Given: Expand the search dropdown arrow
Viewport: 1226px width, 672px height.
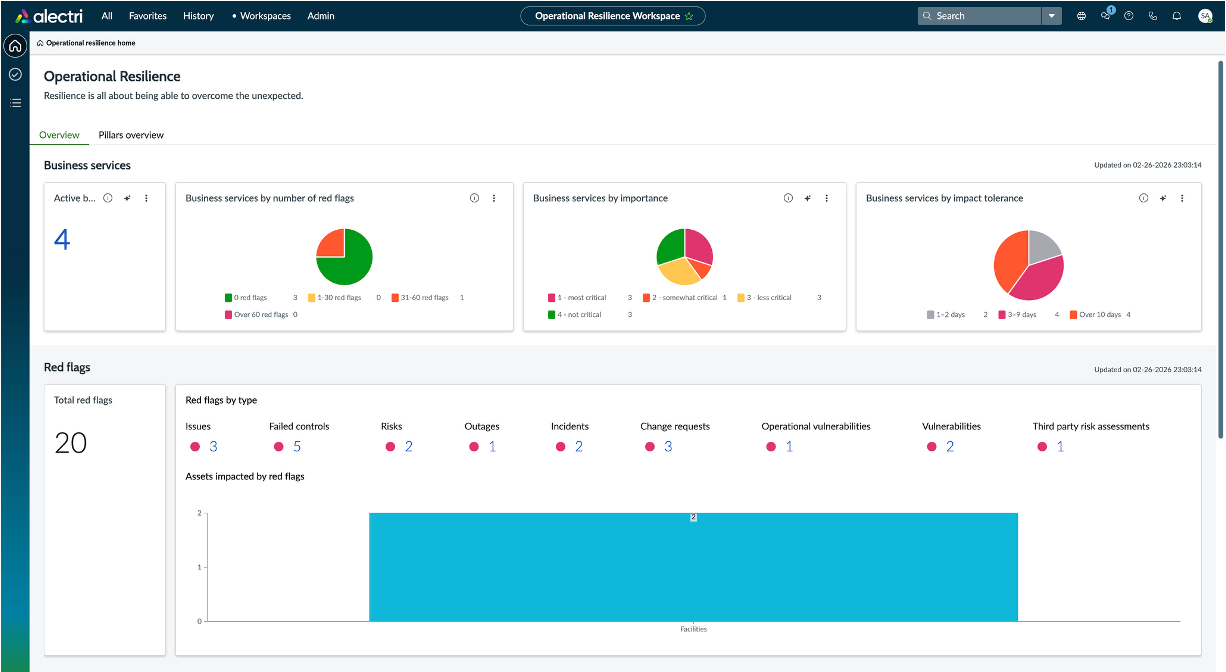Looking at the screenshot, I should 1051,16.
